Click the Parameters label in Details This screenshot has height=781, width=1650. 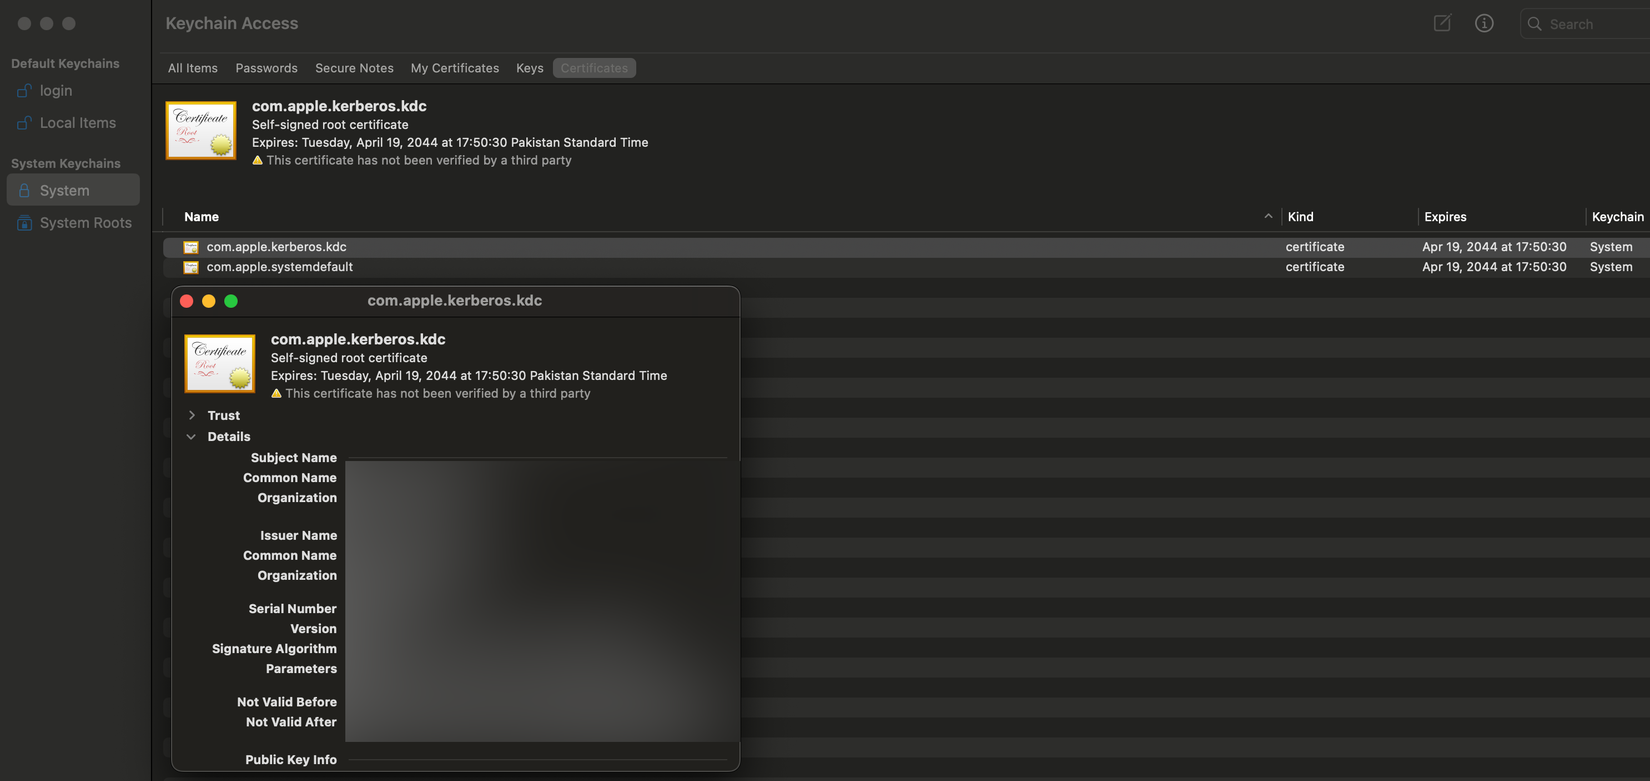[x=301, y=669]
